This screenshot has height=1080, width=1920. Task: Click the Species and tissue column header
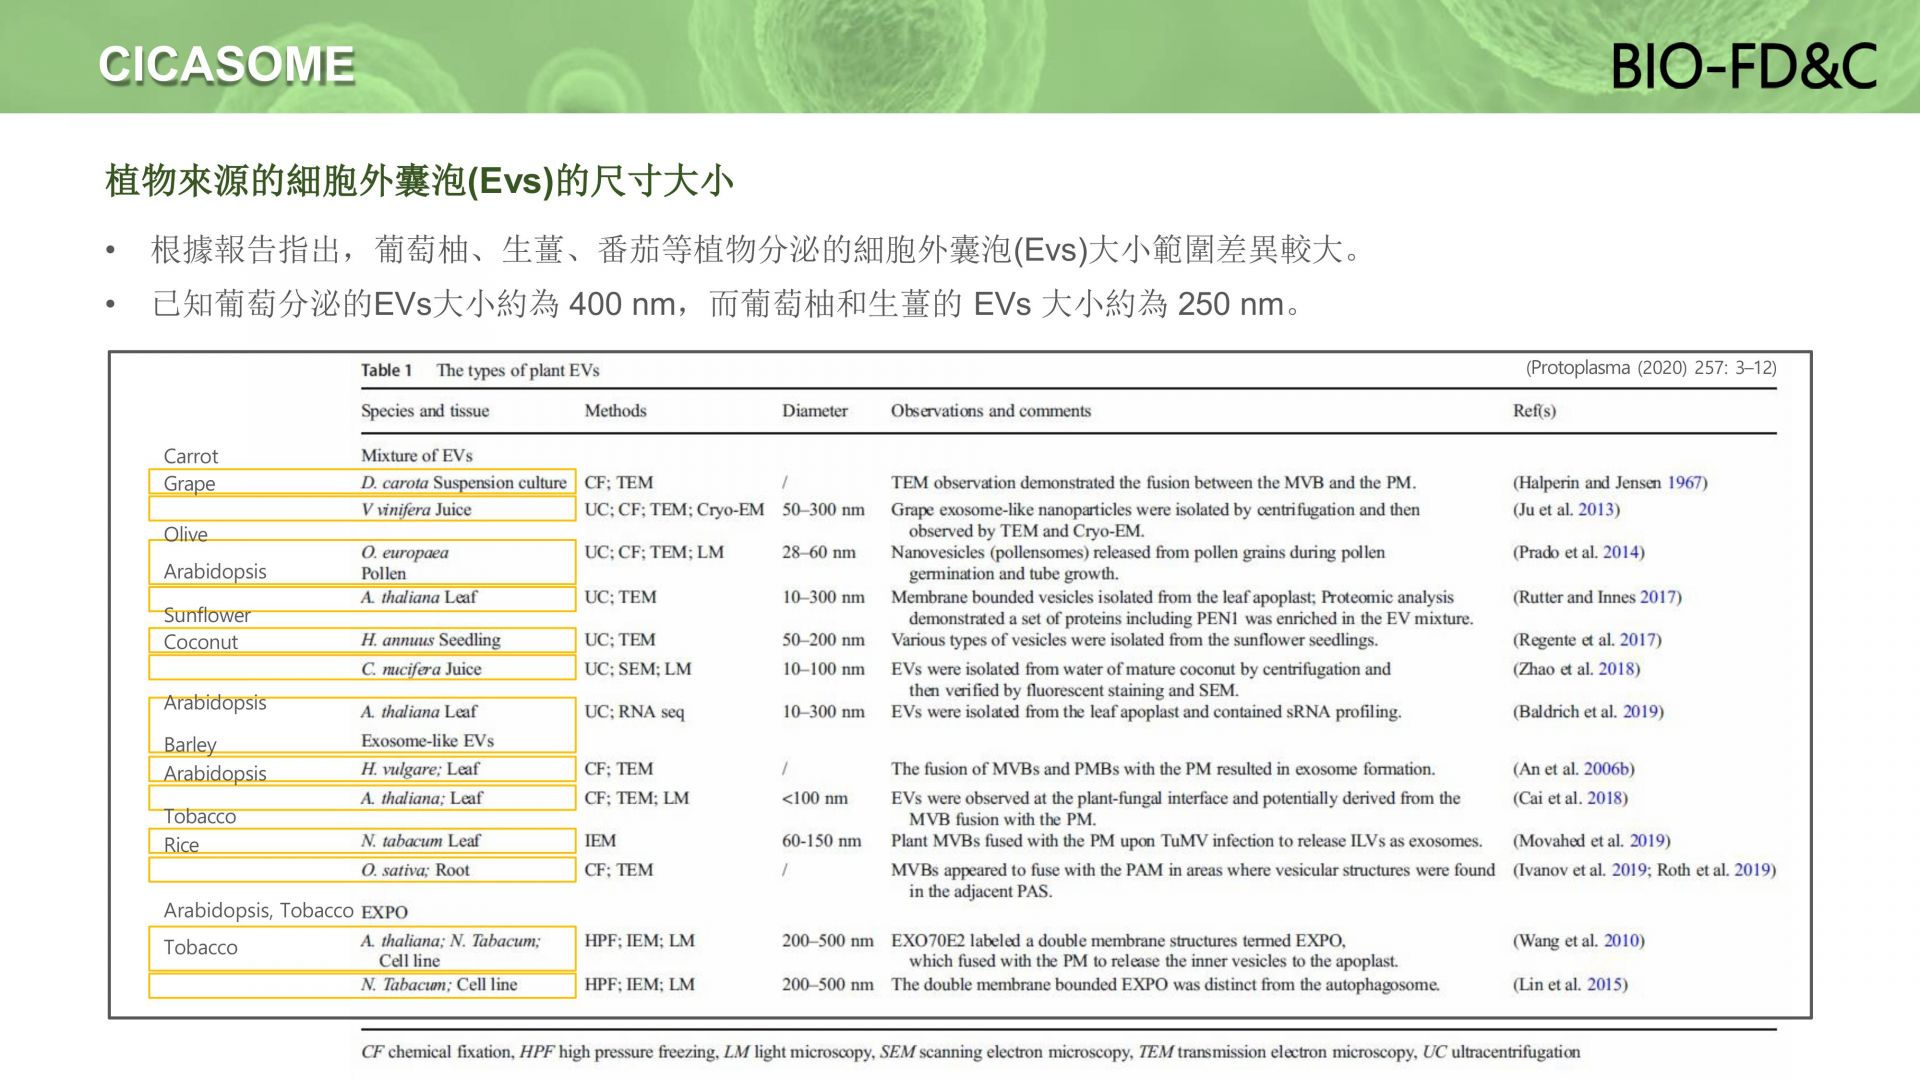pos(425,411)
